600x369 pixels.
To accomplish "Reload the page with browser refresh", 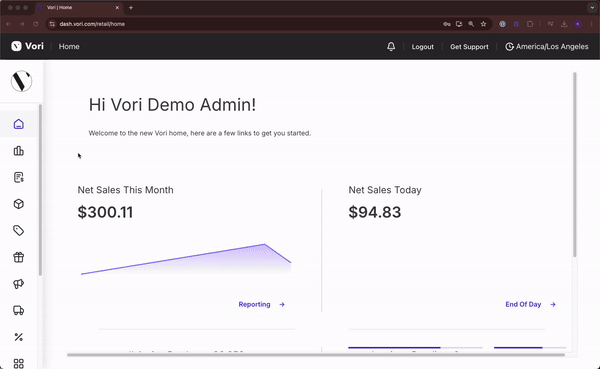I will (36, 24).
